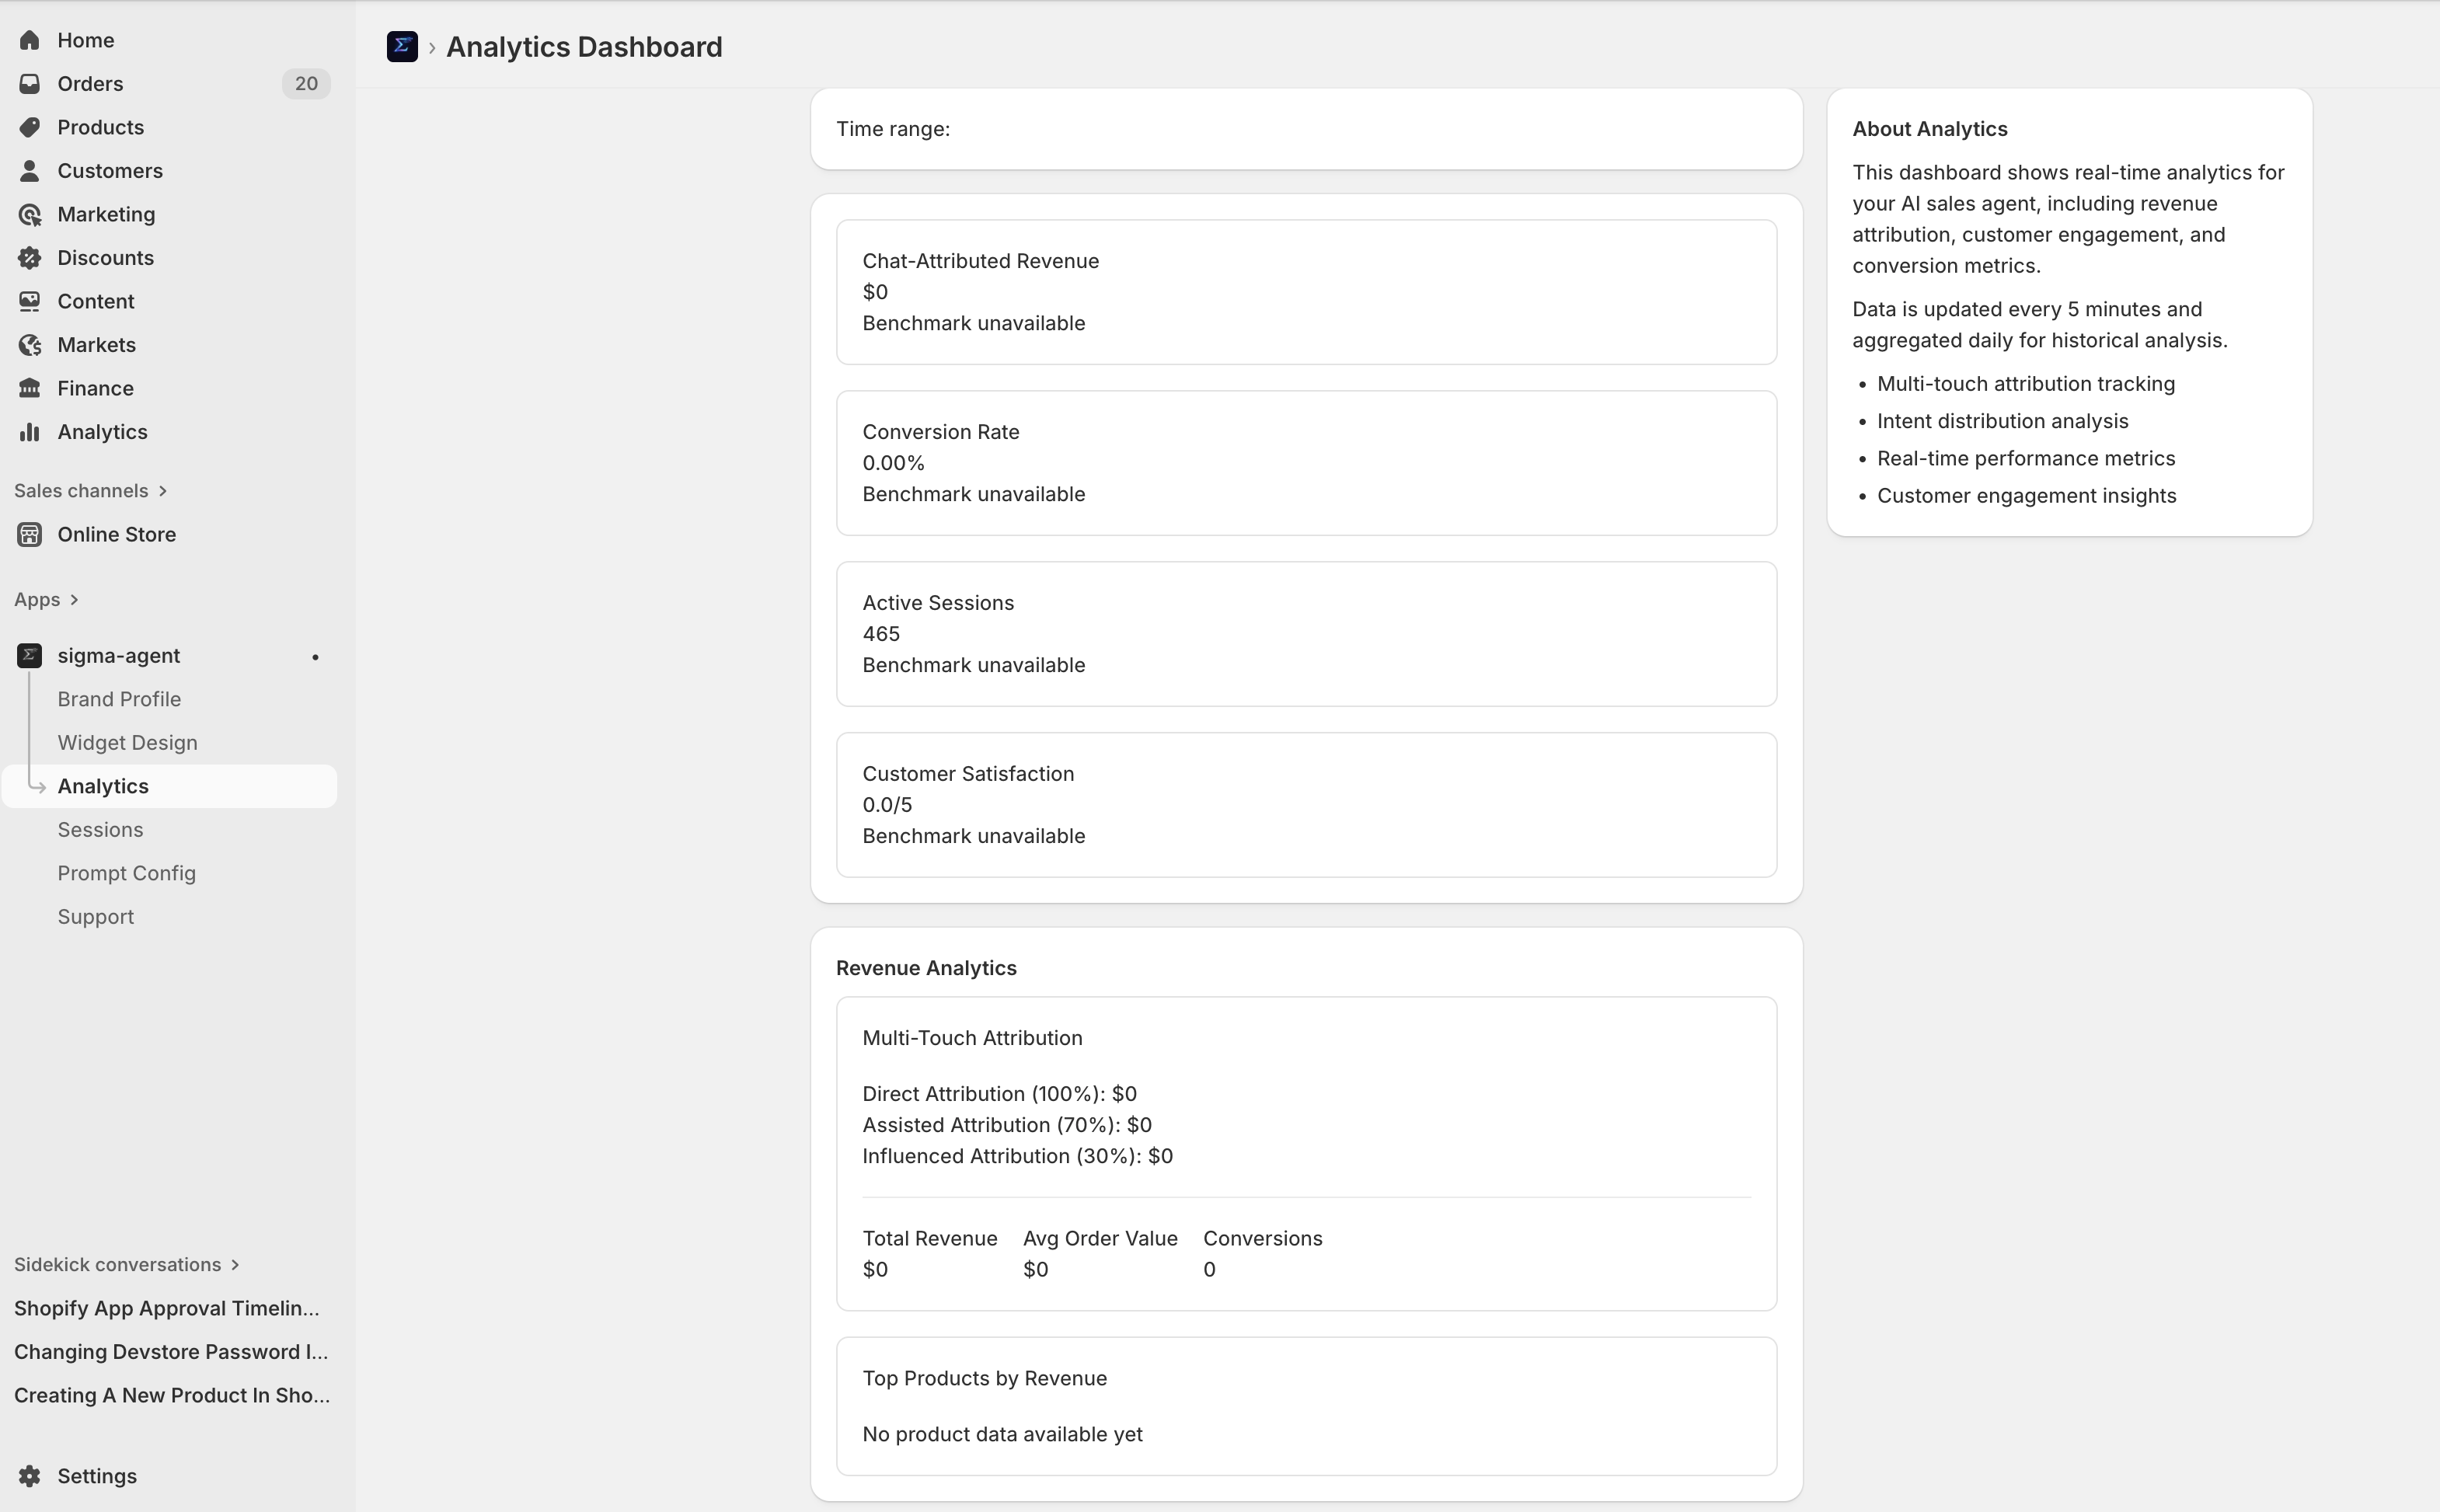Open the Online Store sales channel
The width and height of the screenshot is (2440, 1512).
116,533
